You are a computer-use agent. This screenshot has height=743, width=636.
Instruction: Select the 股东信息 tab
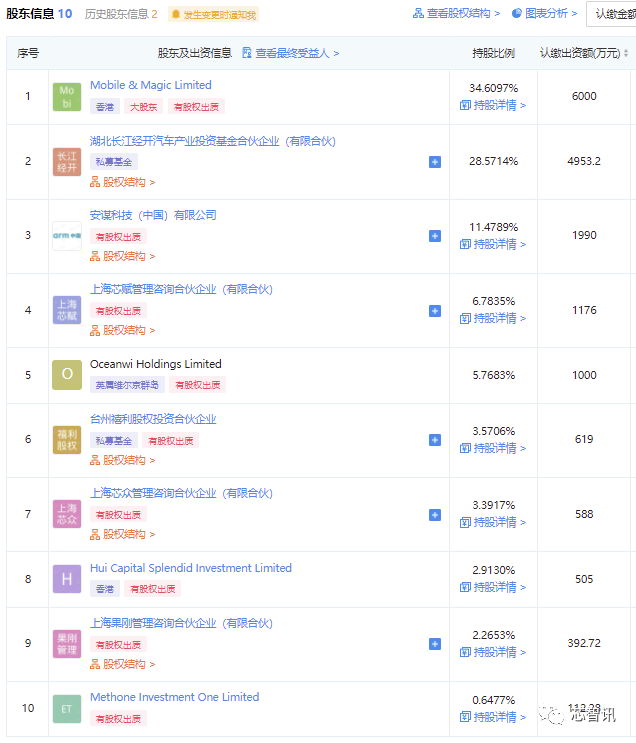click(39, 14)
